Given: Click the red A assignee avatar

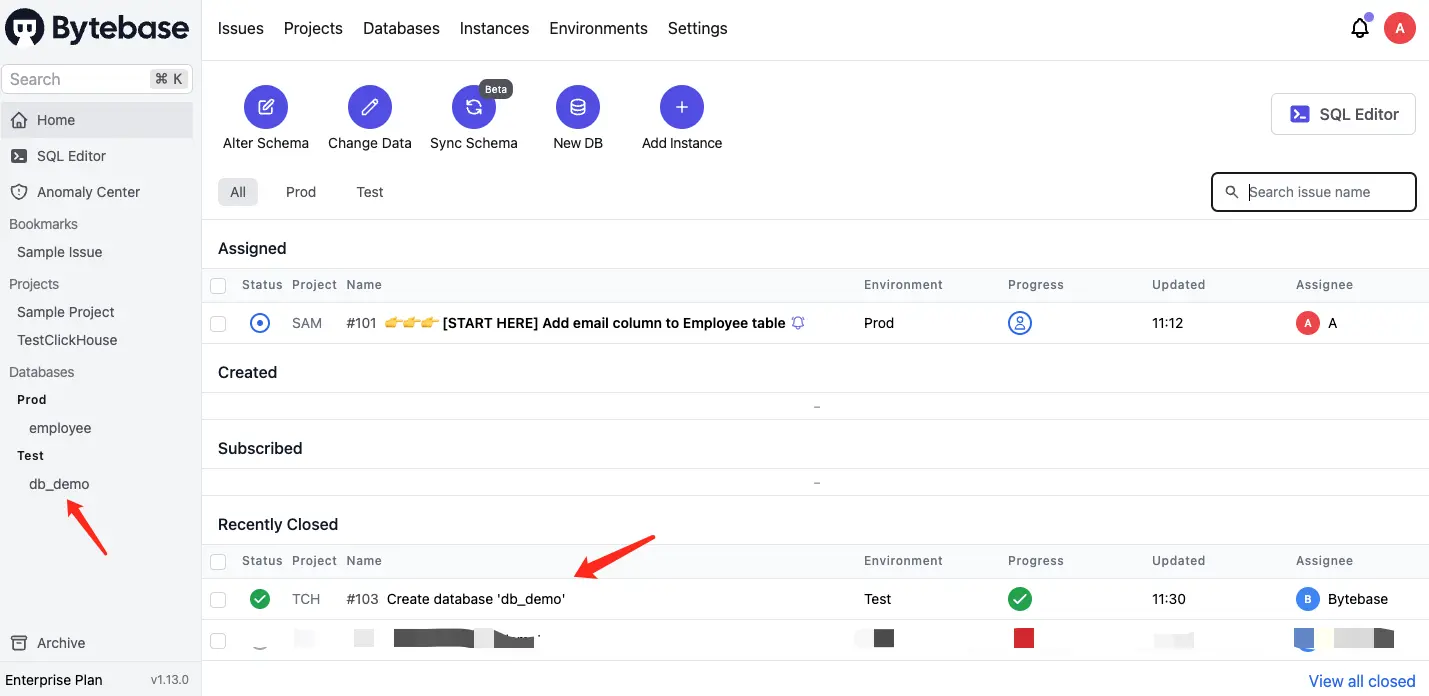Looking at the screenshot, I should click(1307, 323).
